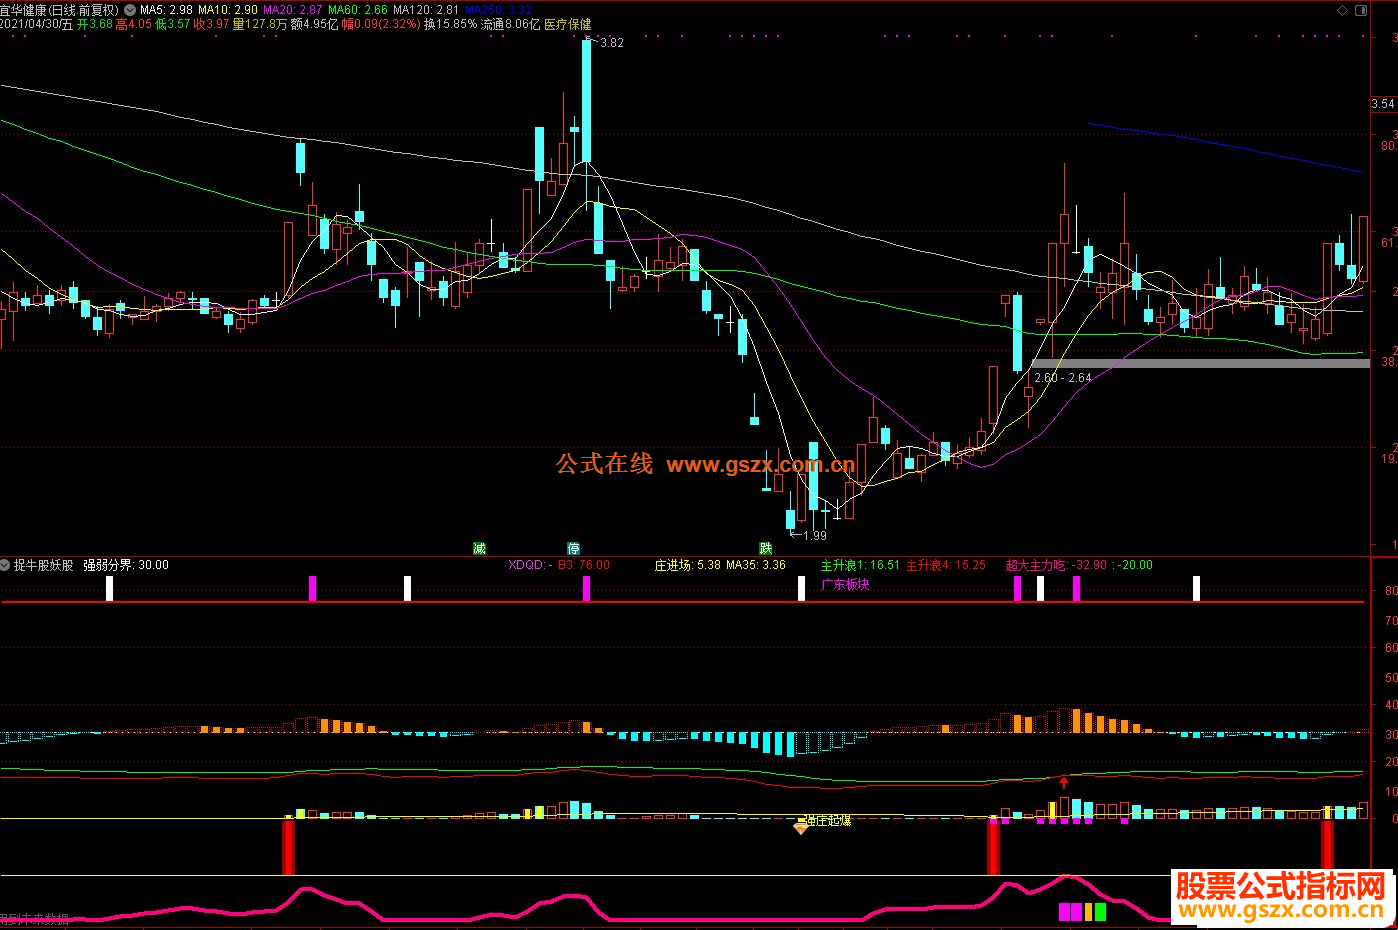Click the 主升浪1: 16.51 value
The width and height of the screenshot is (1398, 930).
tap(860, 565)
